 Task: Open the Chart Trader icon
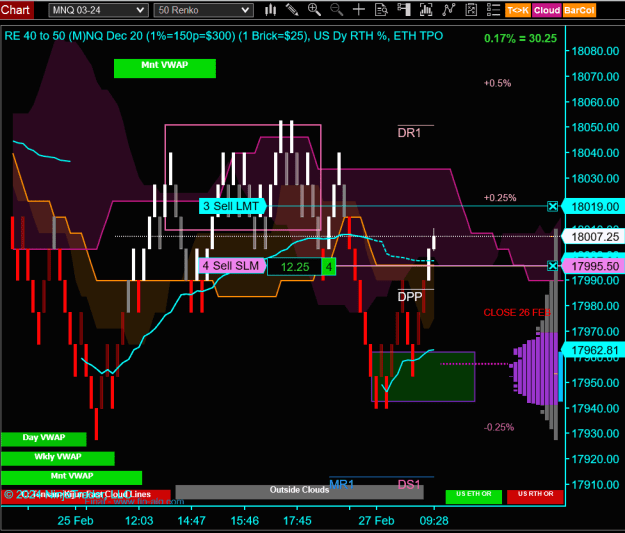[x=404, y=10]
